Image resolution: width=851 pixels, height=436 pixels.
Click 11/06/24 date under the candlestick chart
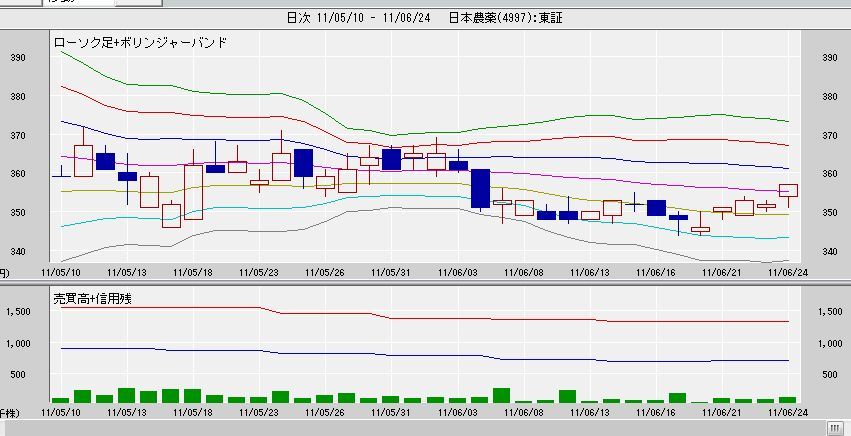[788, 273]
